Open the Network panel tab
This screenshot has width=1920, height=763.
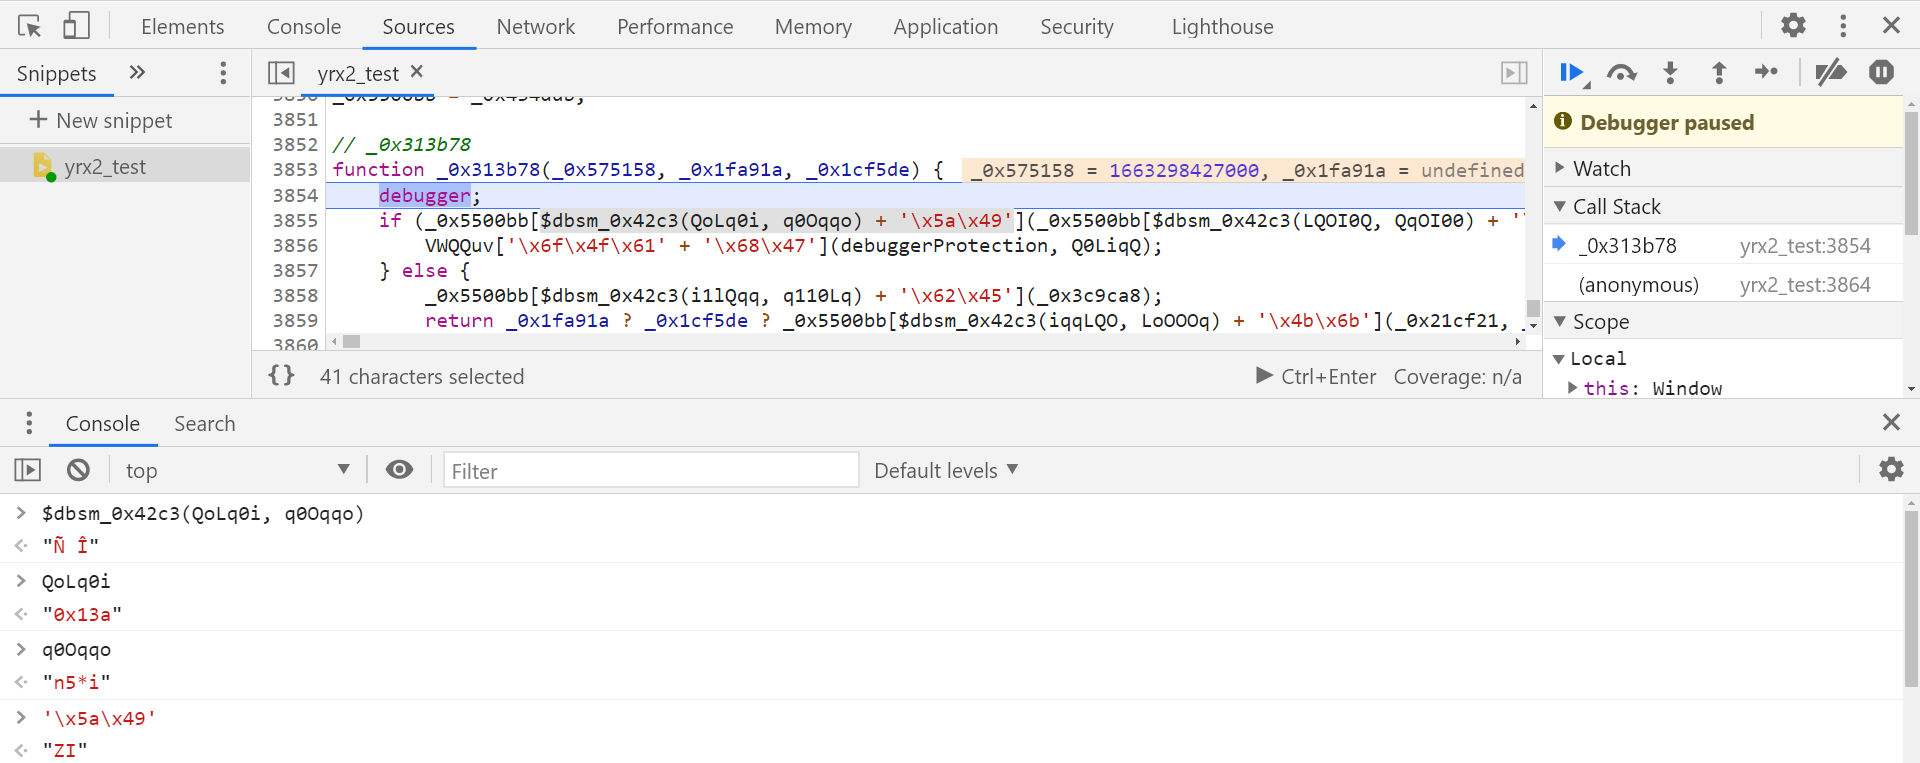coord(536,27)
